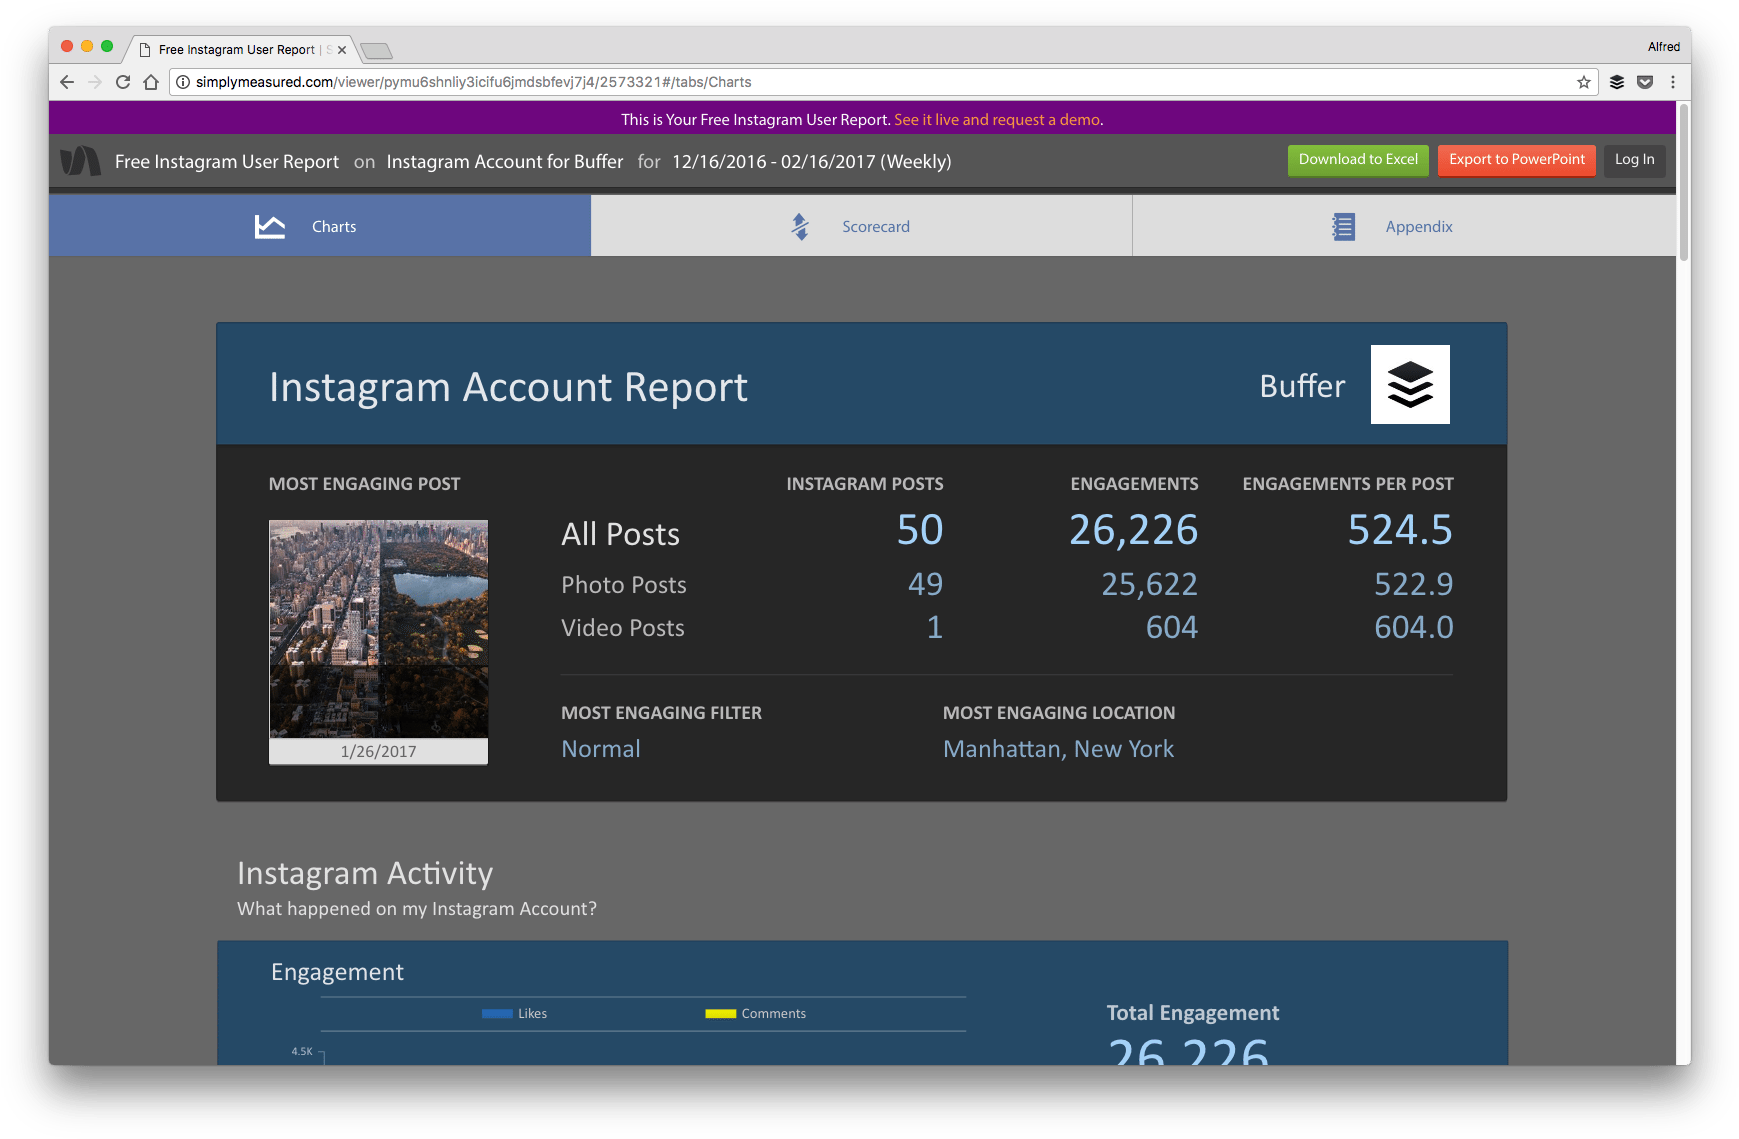Click the Alfred item in the menu bar
1739x1139 pixels.
pos(1663,46)
